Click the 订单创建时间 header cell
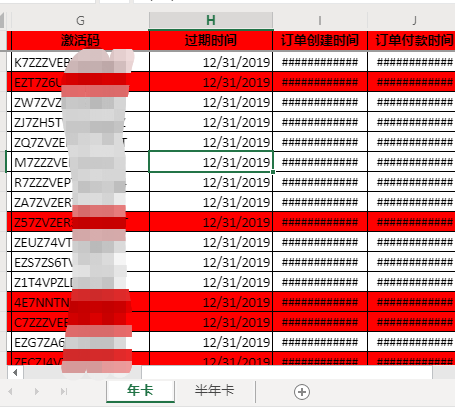Image resolution: width=455 pixels, height=410 pixels. 320,40
